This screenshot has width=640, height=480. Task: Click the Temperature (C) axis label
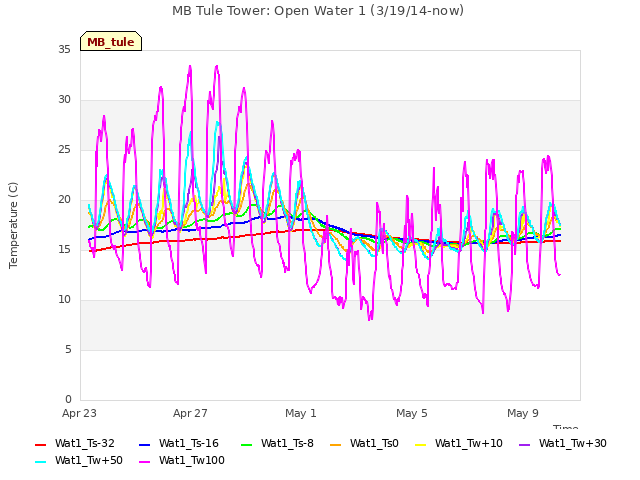pyautogui.click(x=13, y=225)
